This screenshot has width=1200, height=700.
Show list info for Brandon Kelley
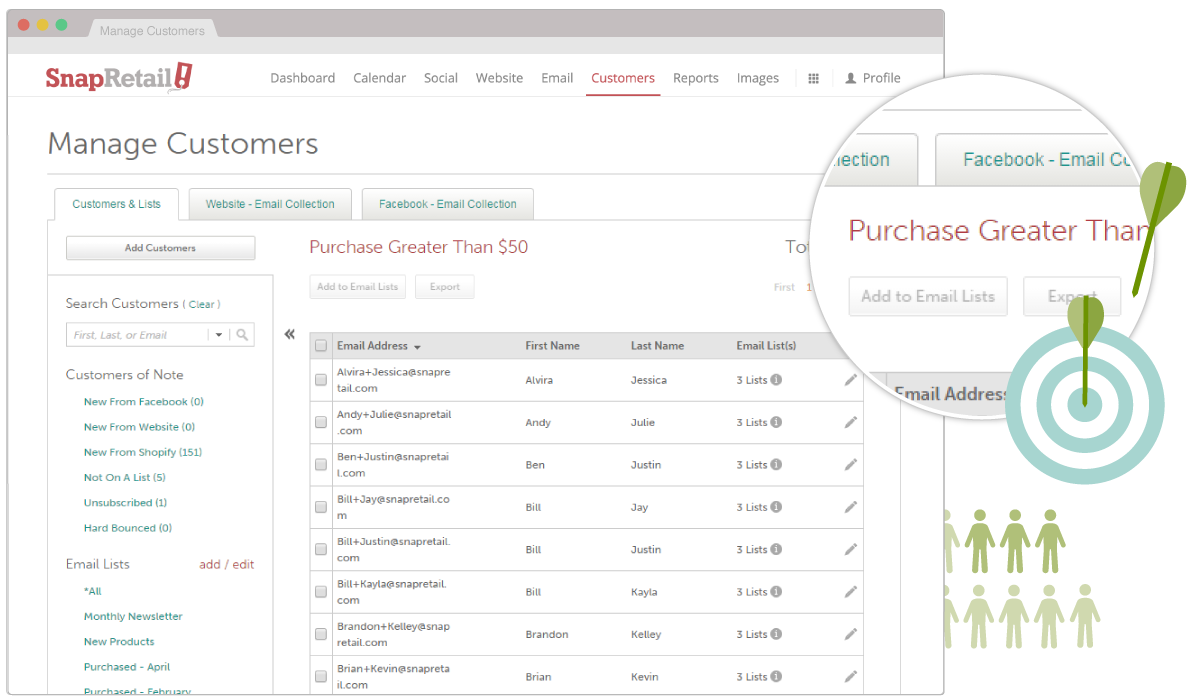click(776, 634)
